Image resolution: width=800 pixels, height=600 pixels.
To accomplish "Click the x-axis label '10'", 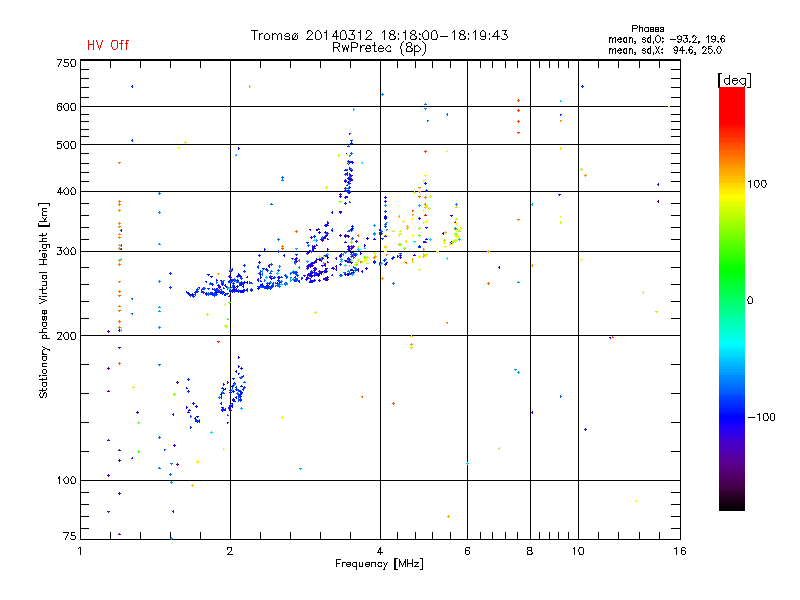I will pyautogui.click(x=578, y=551).
